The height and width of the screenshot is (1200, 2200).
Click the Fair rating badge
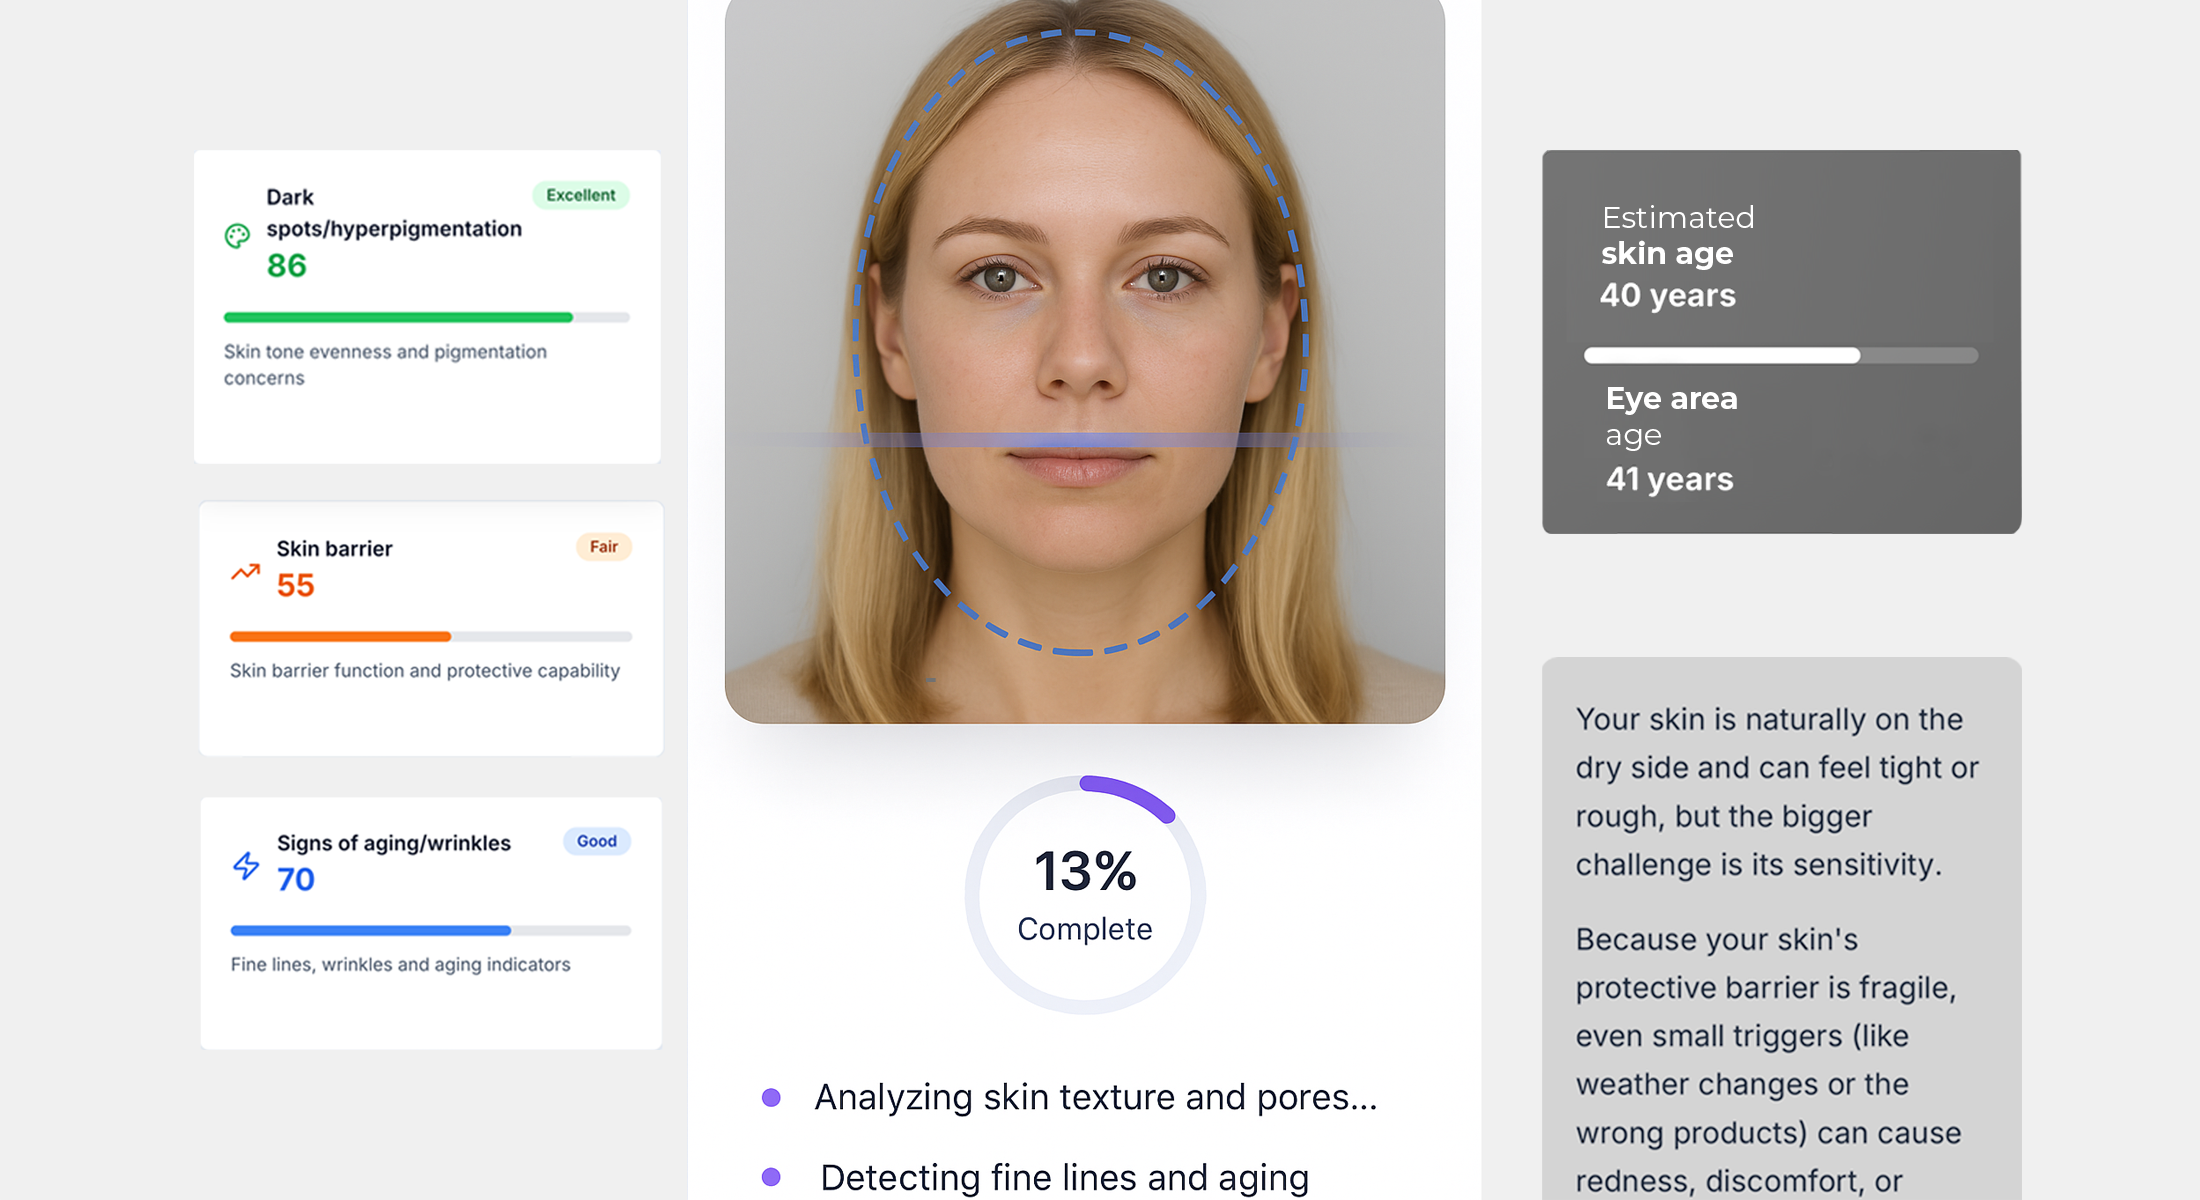coord(603,547)
